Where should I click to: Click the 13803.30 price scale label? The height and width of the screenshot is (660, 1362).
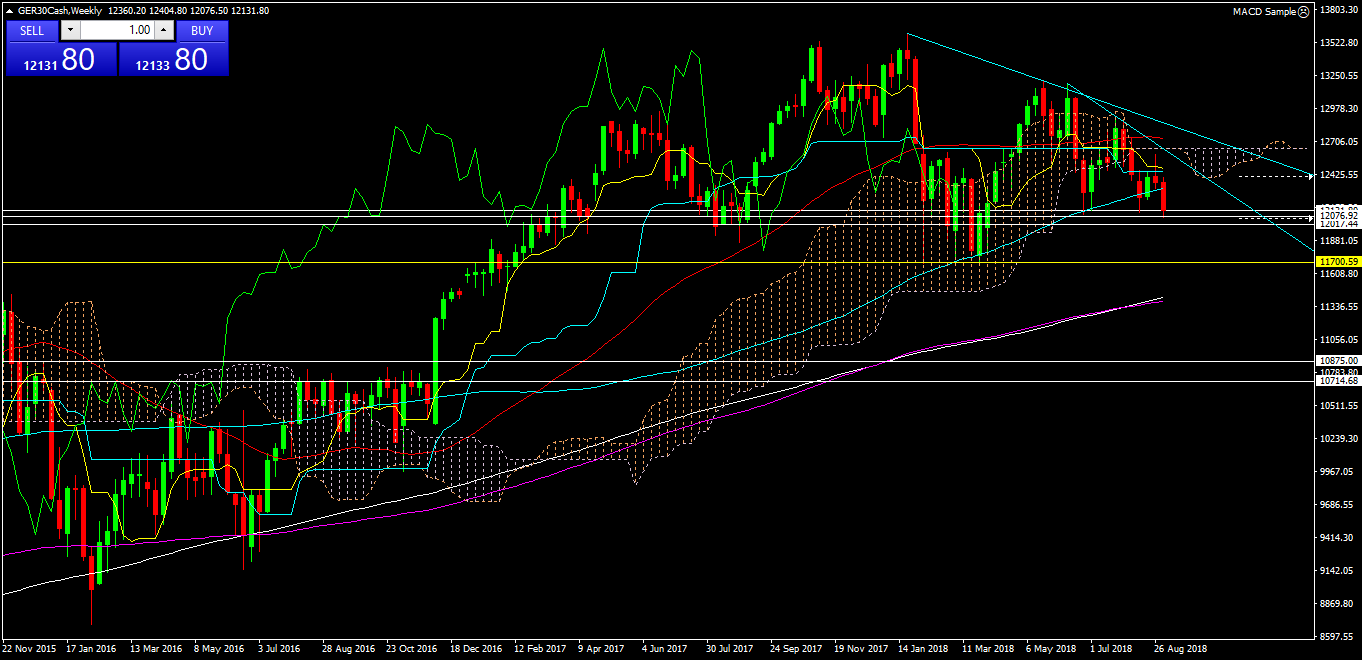coord(1338,10)
